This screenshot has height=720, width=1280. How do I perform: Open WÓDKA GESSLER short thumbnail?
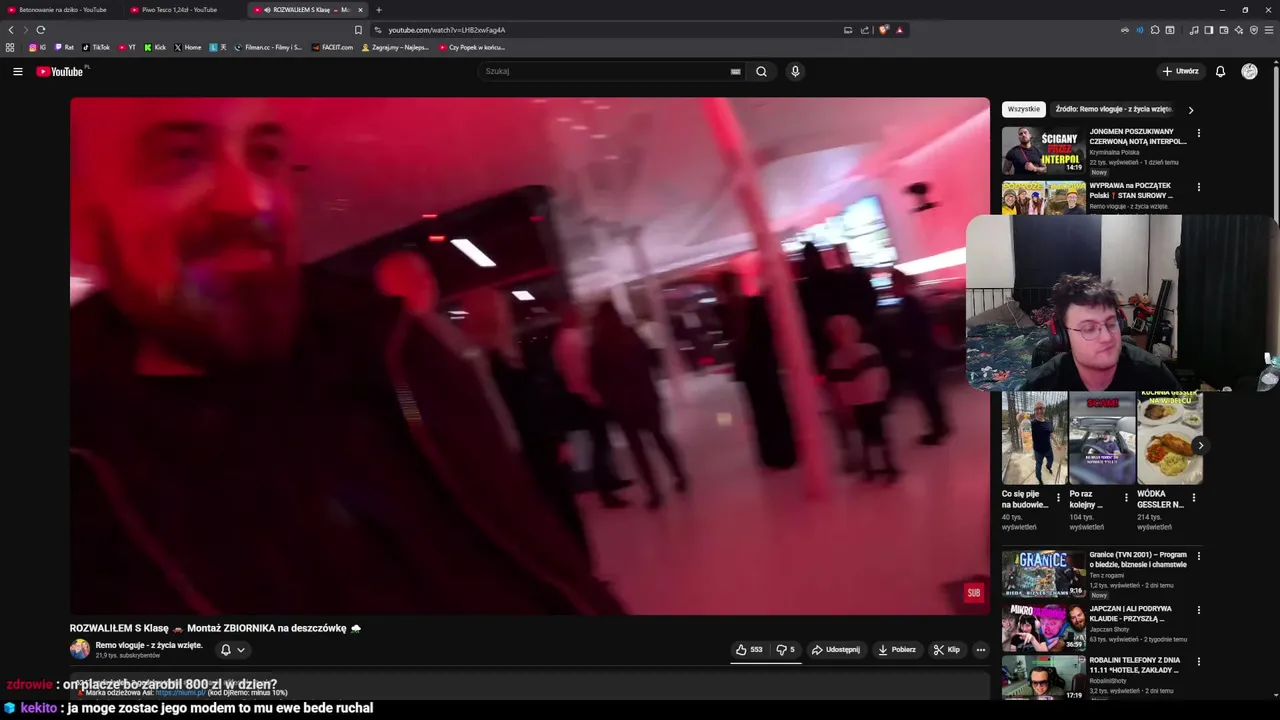(x=1169, y=437)
